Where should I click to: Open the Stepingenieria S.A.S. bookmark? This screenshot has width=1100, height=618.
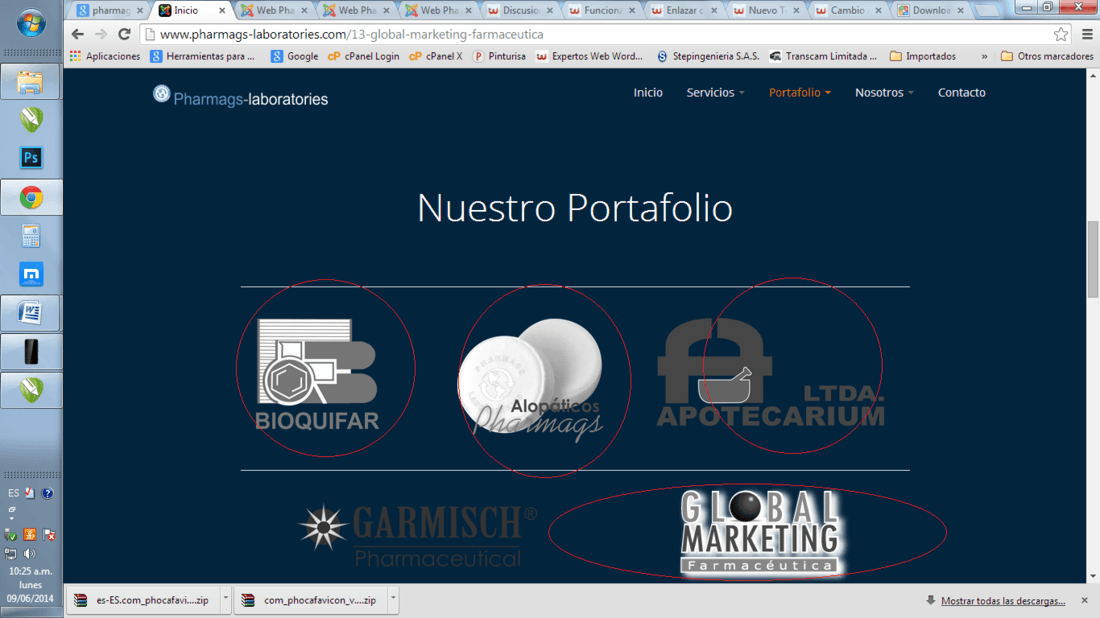708,56
